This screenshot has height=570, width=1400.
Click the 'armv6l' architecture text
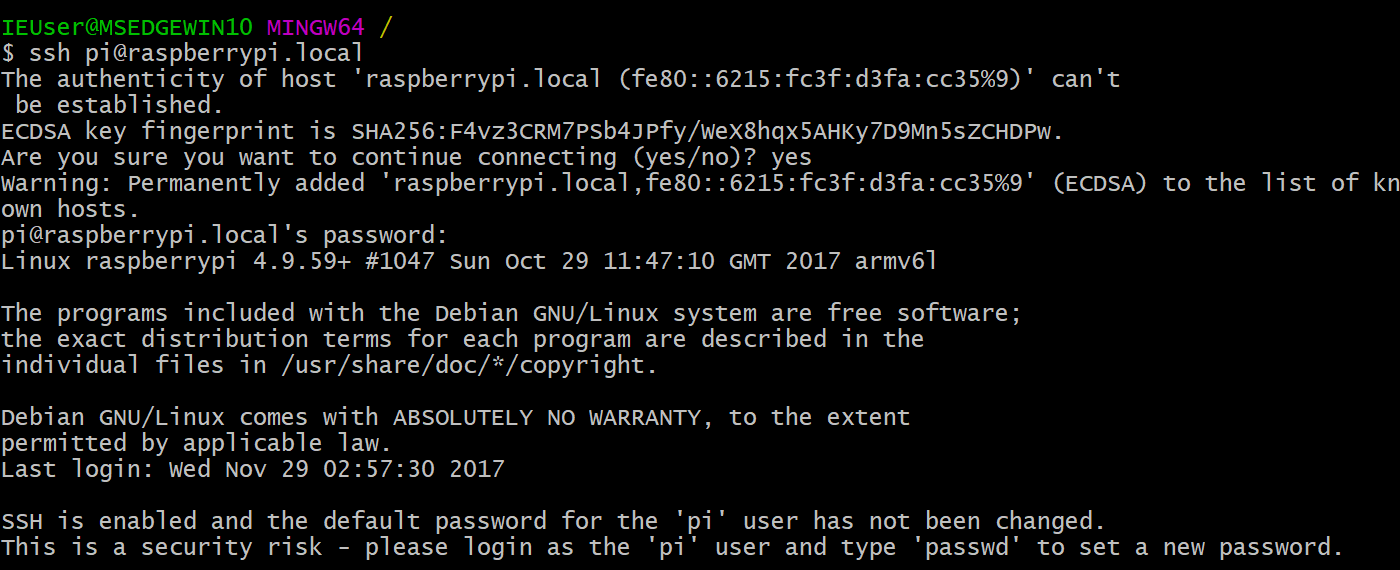click(896, 262)
